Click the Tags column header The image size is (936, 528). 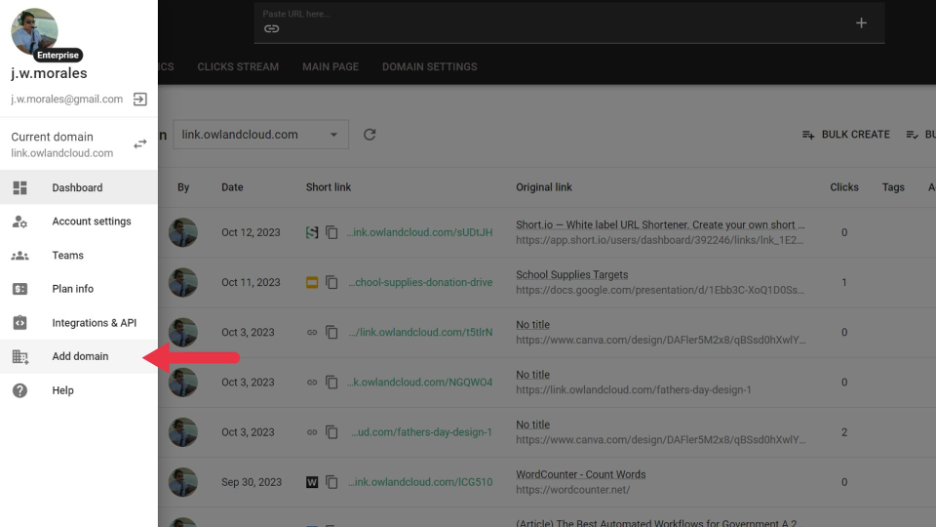click(893, 187)
